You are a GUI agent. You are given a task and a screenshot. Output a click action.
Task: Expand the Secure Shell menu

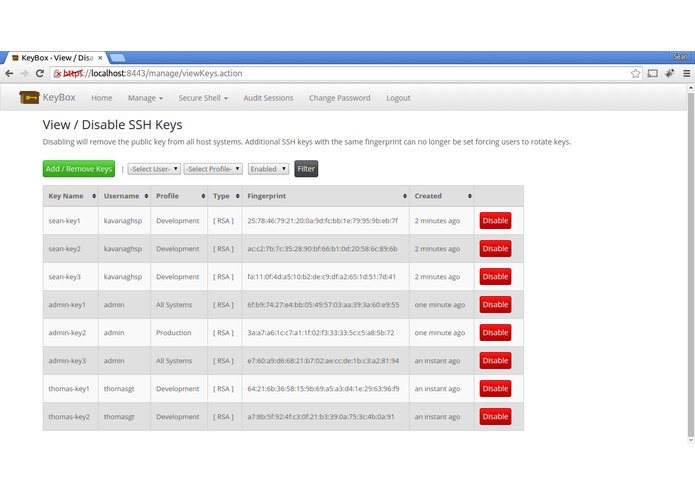pyautogui.click(x=203, y=98)
